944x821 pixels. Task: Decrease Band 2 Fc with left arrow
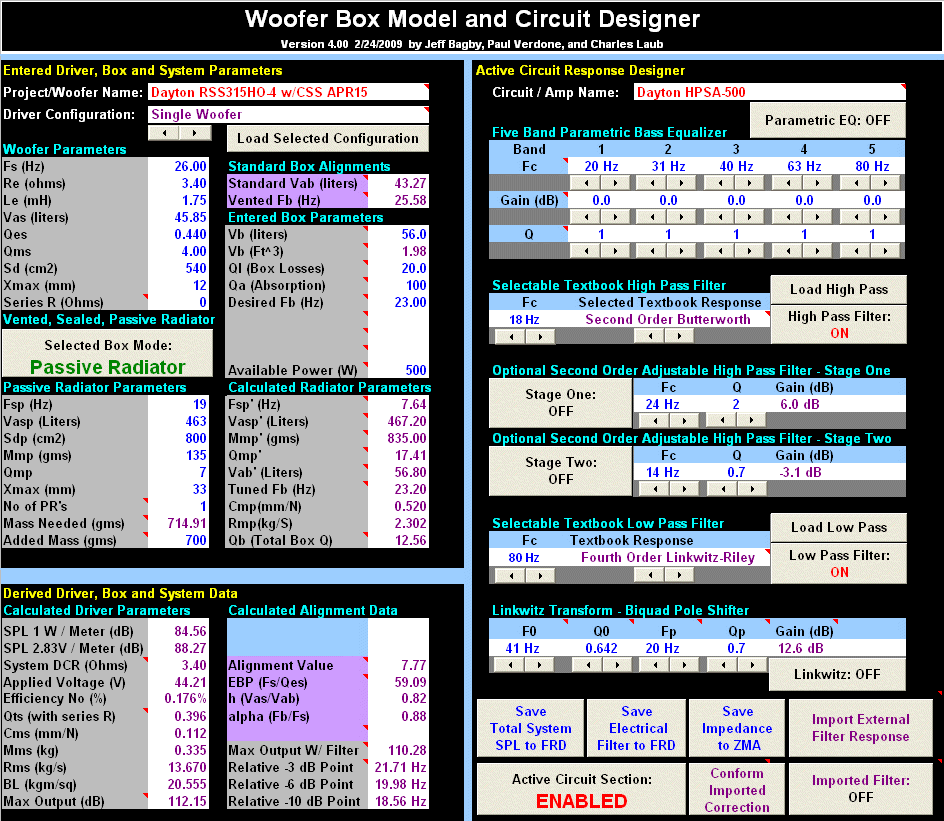(x=653, y=183)
